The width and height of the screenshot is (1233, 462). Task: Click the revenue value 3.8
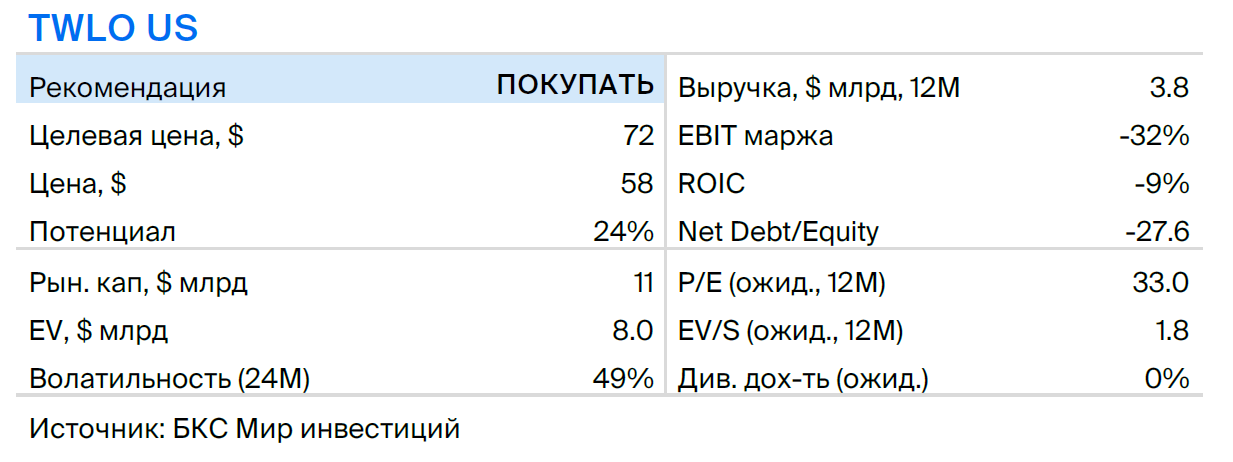coord(1170,87)
